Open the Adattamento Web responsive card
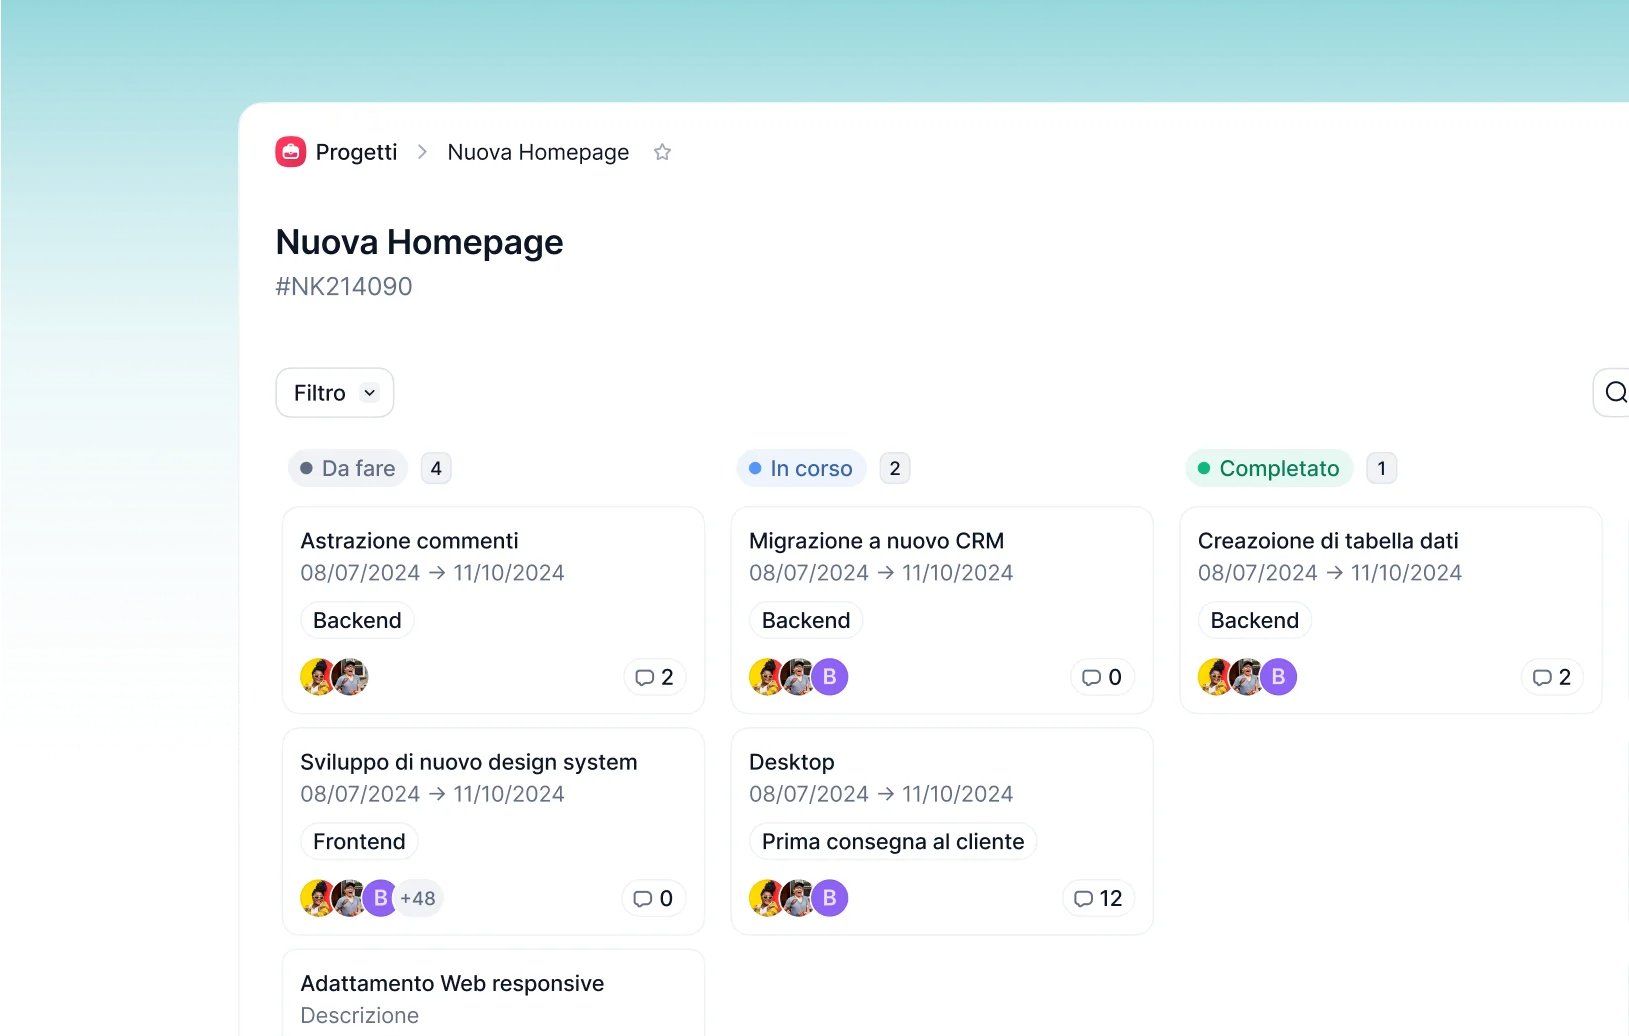 (452, 983)
